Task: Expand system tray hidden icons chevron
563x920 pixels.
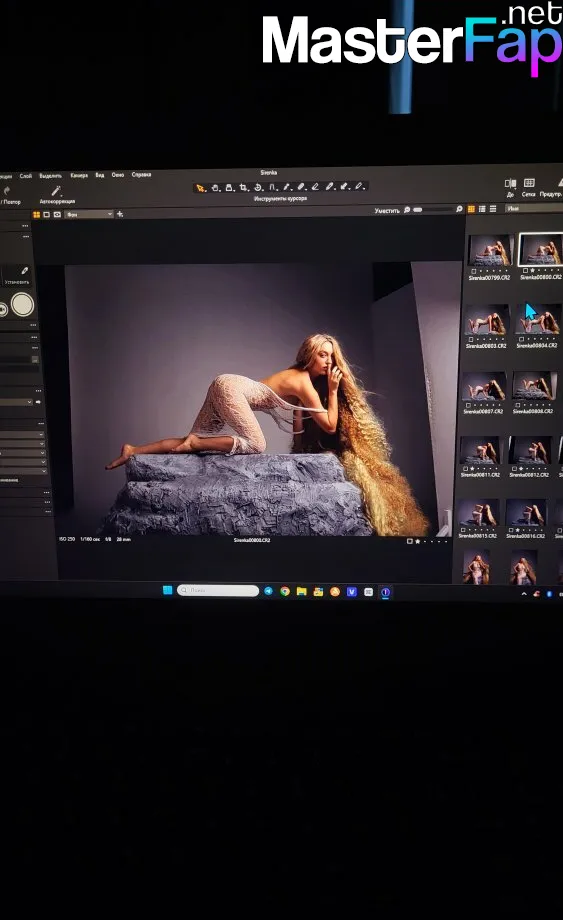Action: click(524, 594)
